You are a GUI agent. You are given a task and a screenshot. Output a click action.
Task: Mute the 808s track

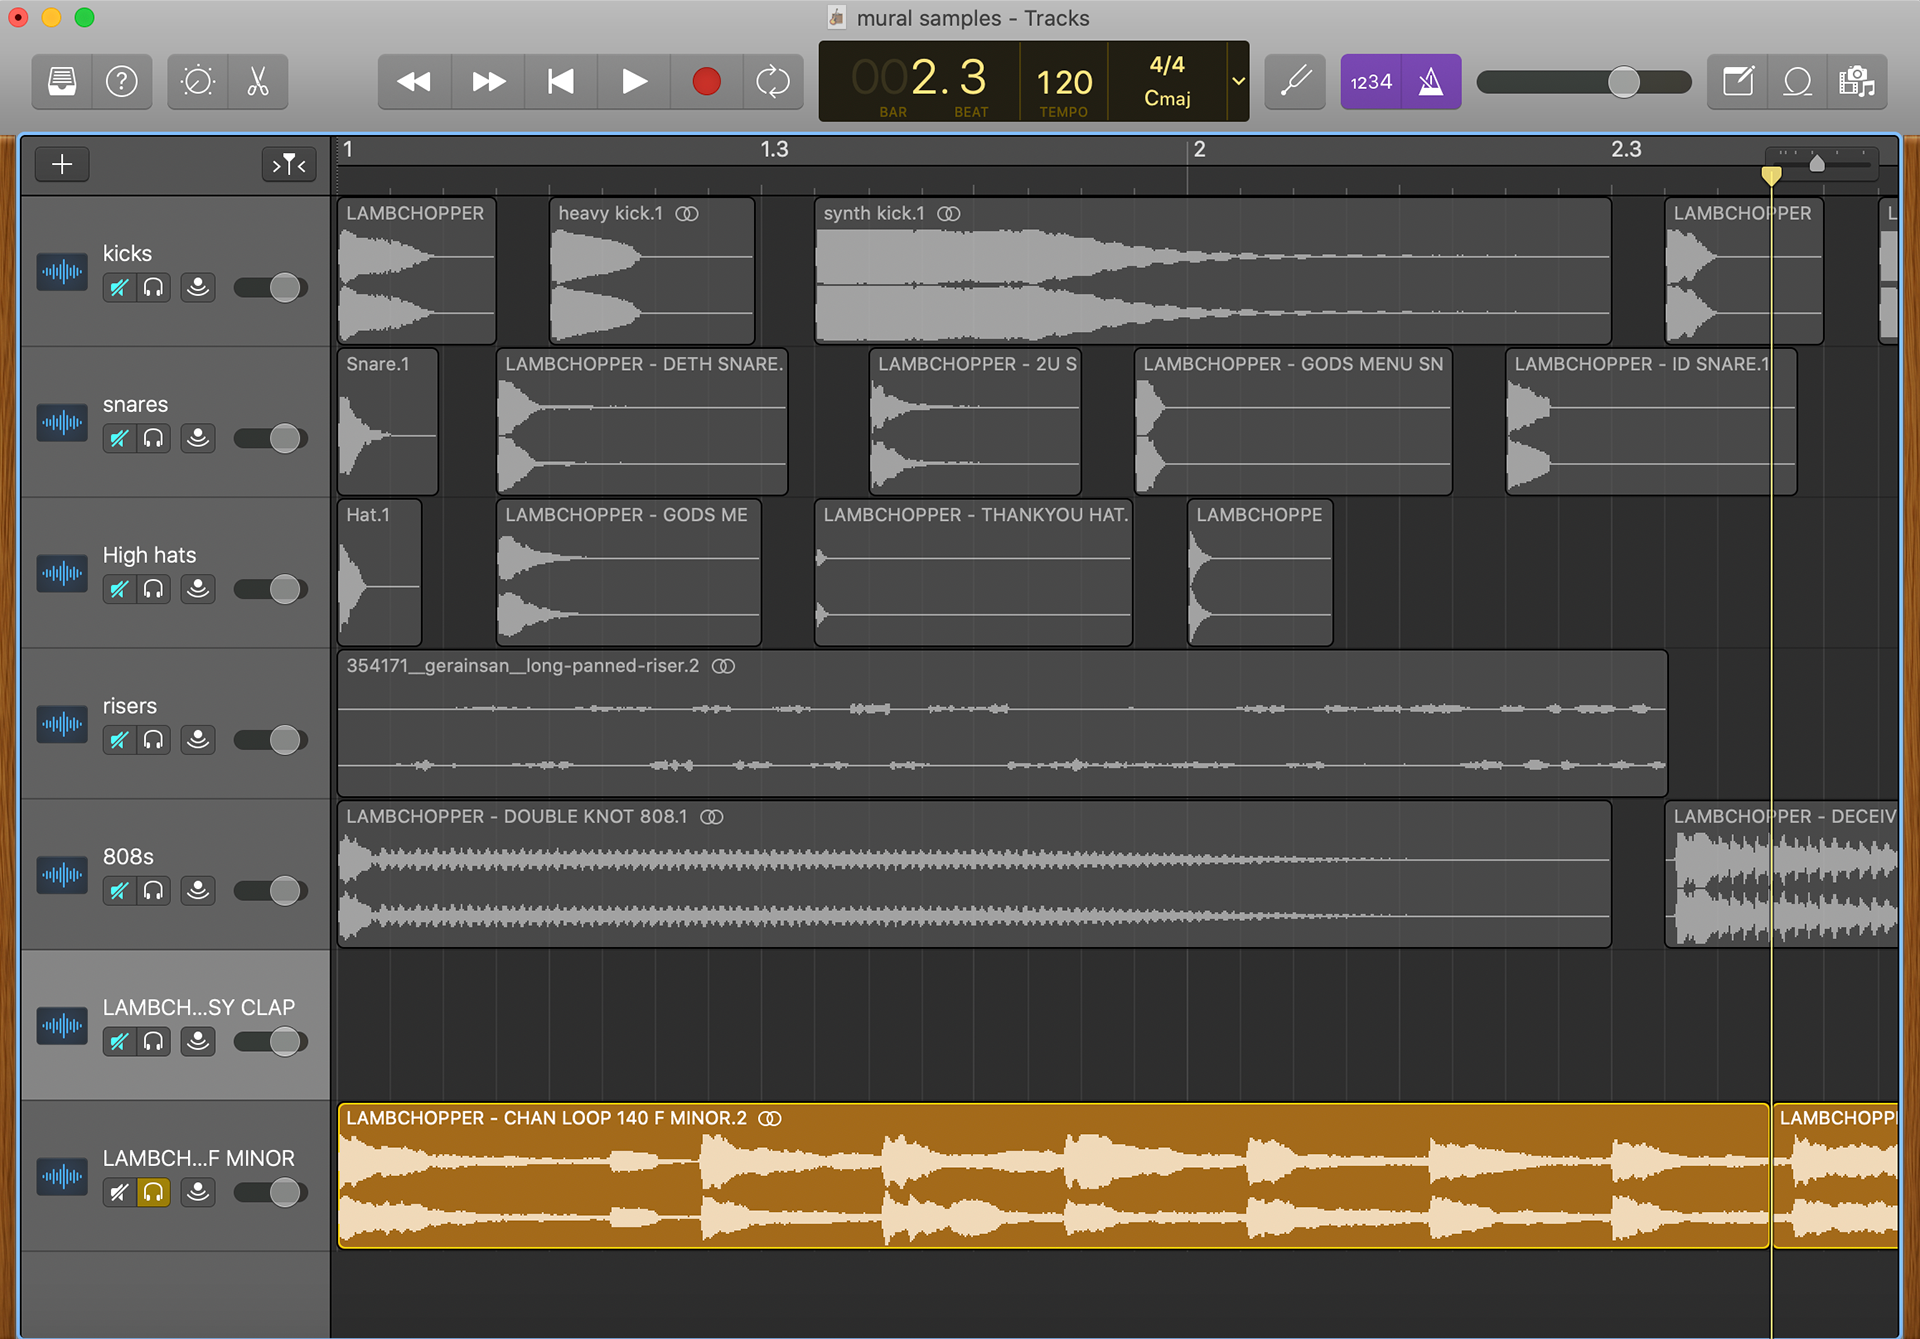tap(119, 892)
